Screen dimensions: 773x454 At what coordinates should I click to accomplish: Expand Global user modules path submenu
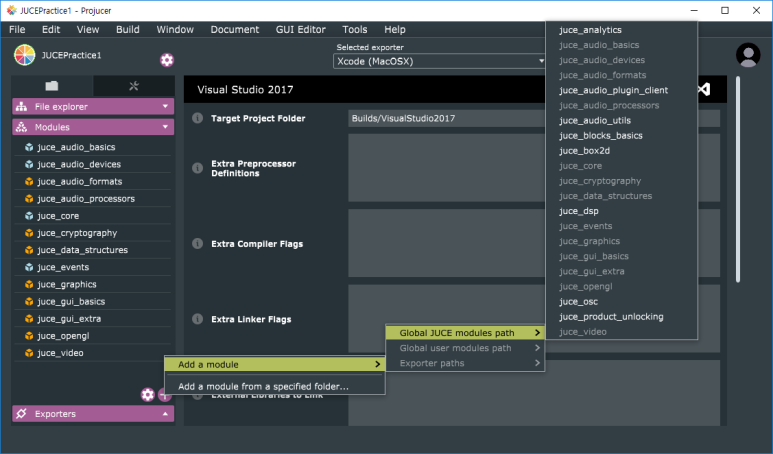coord(465,348)
